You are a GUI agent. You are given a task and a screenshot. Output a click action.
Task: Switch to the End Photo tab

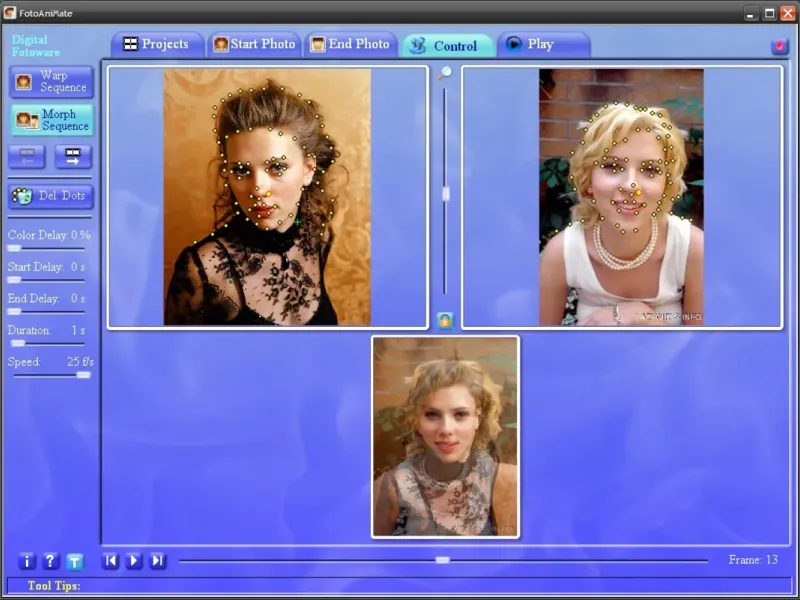[351, 44]
